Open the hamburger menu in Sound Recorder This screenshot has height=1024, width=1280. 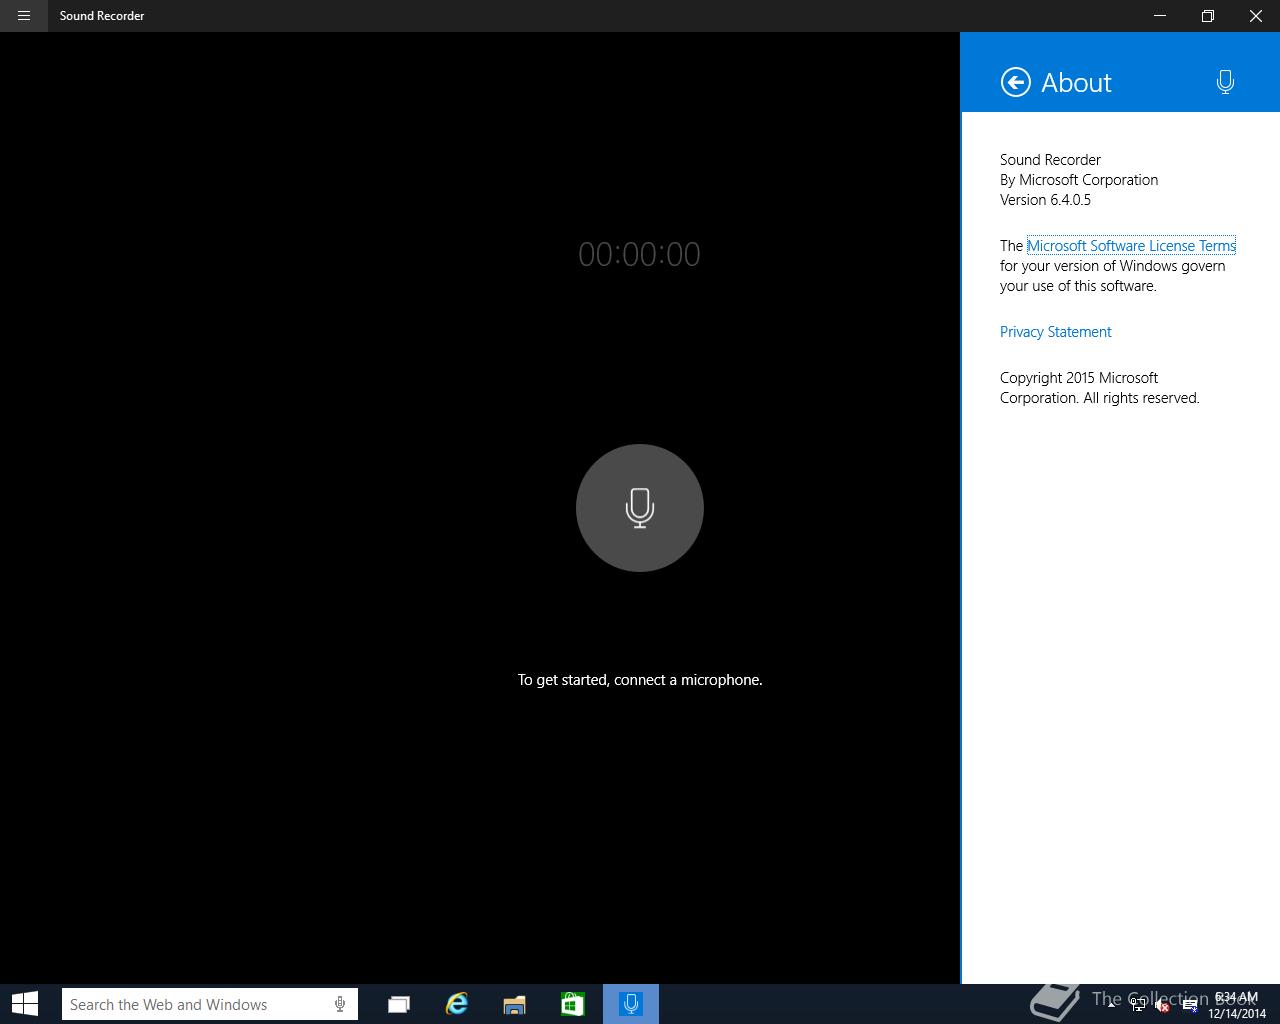point(24,16)
